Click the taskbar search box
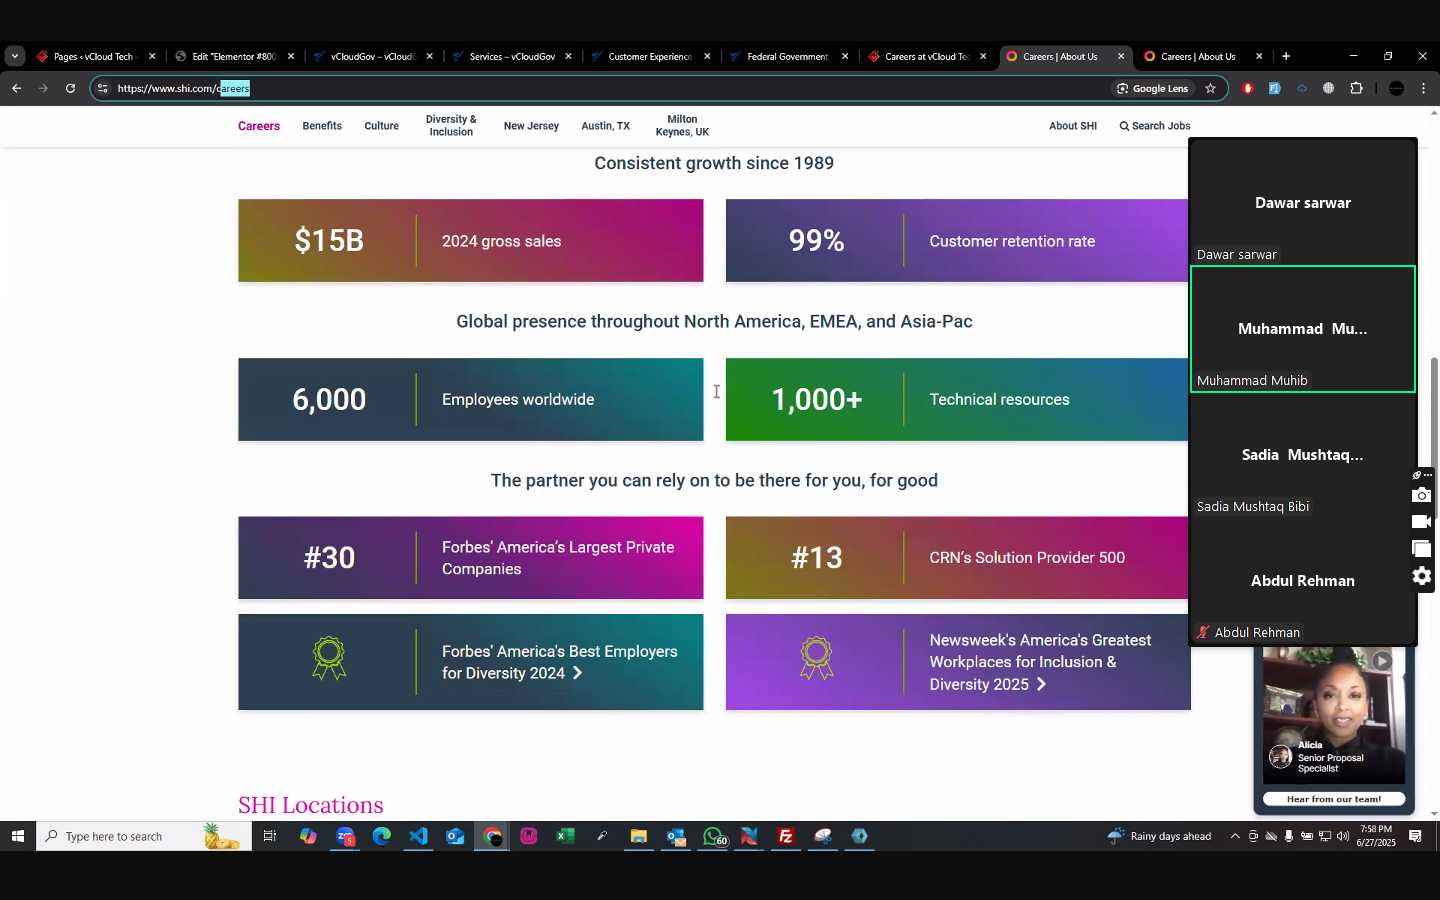The width and height of the screenshot is (1440, 900). 143,836
